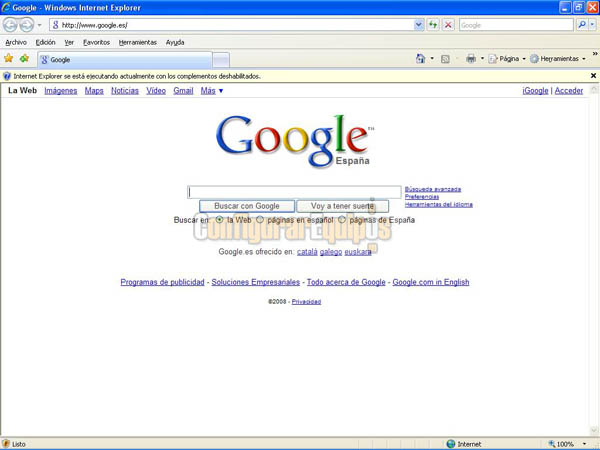
Task: Select the páginas en español radio button
Action: (260, 220)
